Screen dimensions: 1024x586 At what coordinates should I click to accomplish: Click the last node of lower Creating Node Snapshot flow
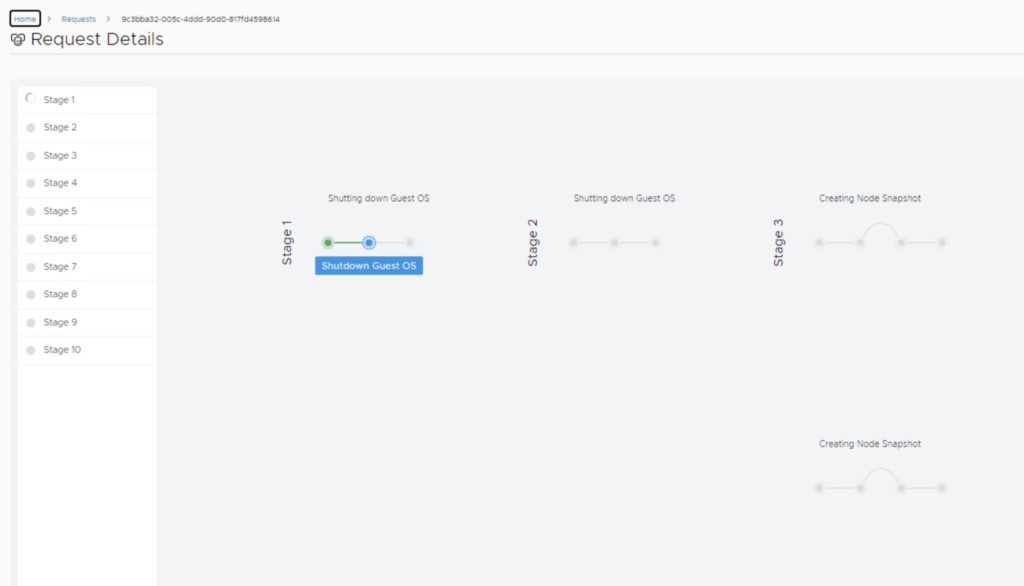[942, 488]
